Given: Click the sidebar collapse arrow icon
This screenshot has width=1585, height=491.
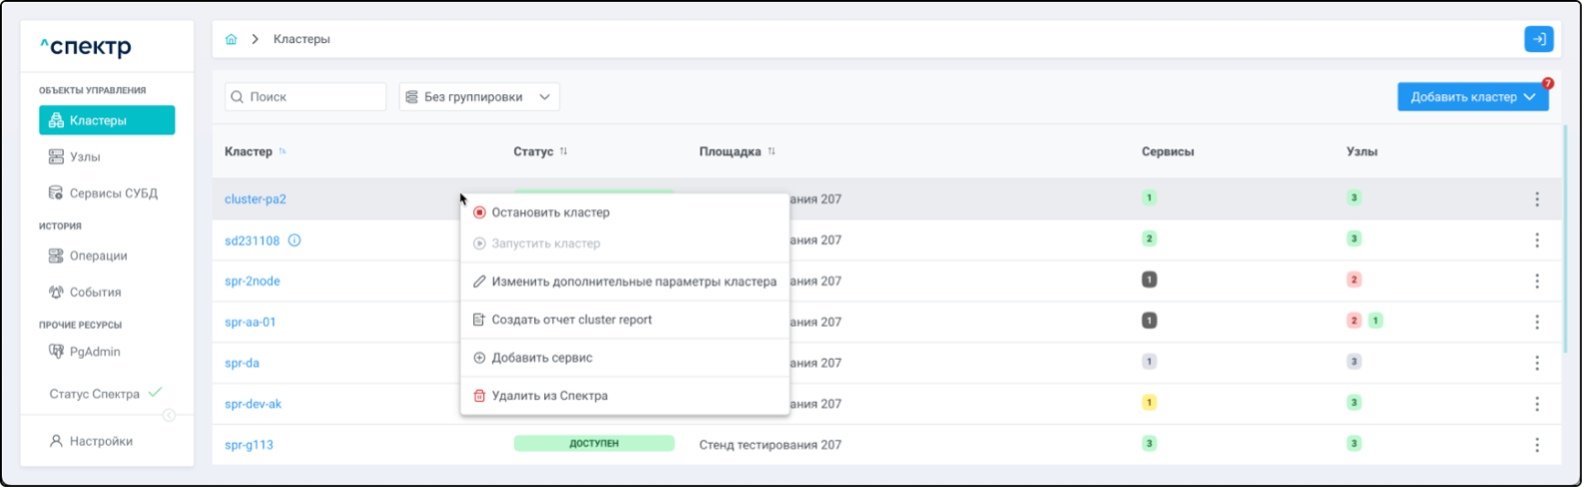Looking at the screenshot, I should (x=169, y=415).
